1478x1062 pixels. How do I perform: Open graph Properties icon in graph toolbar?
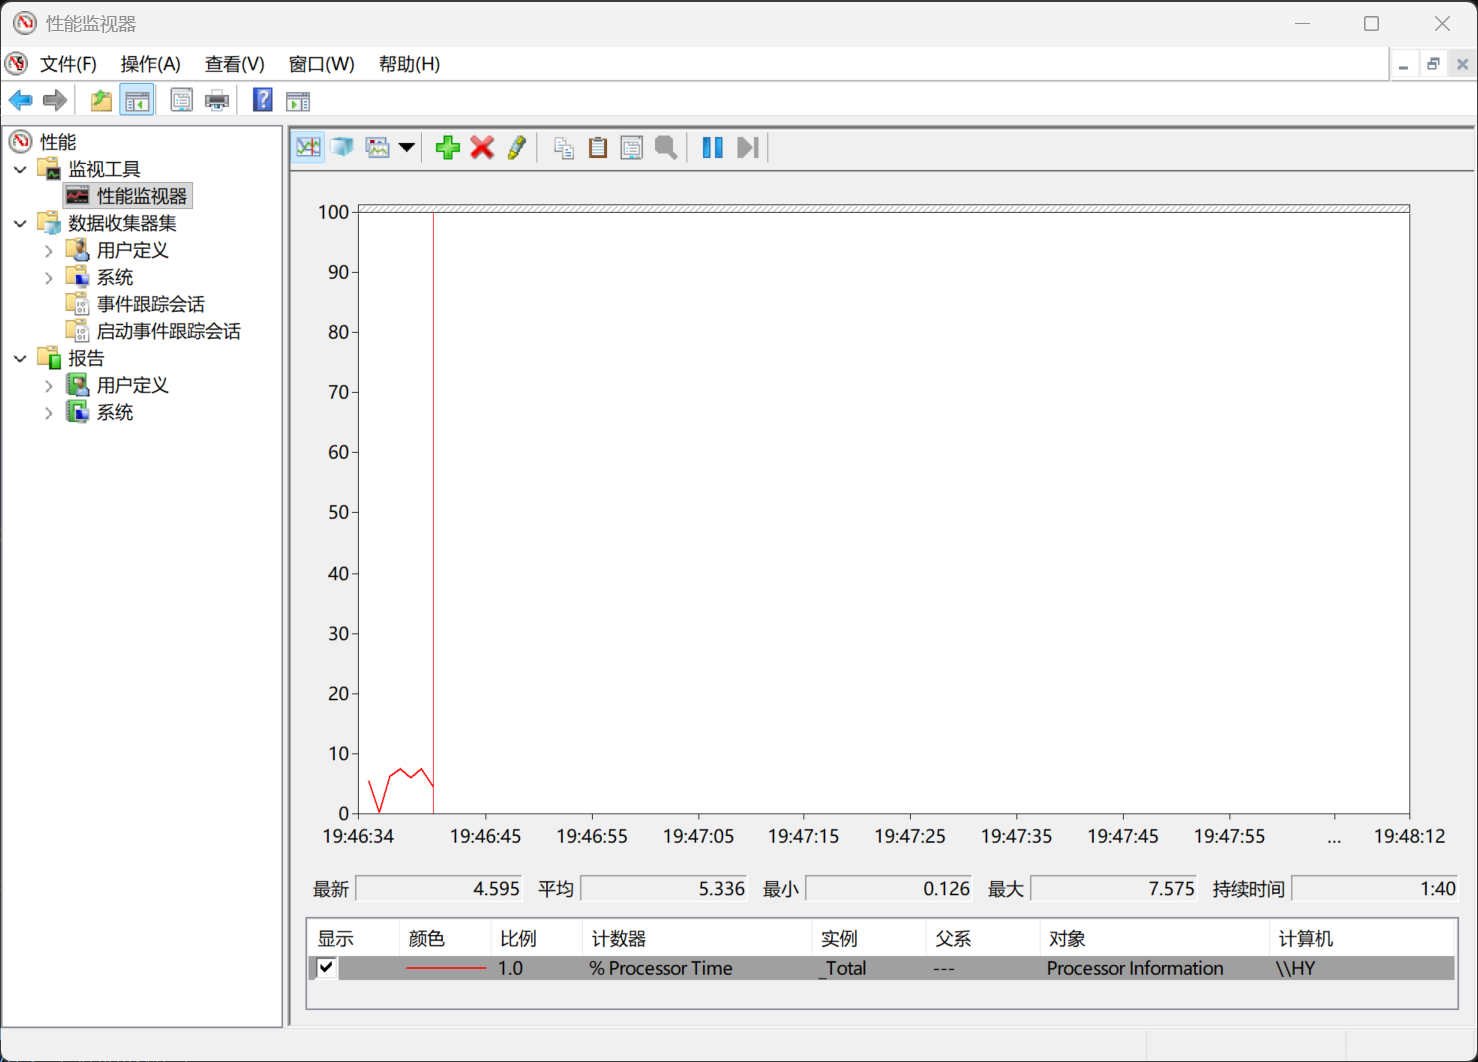point(632,148)
